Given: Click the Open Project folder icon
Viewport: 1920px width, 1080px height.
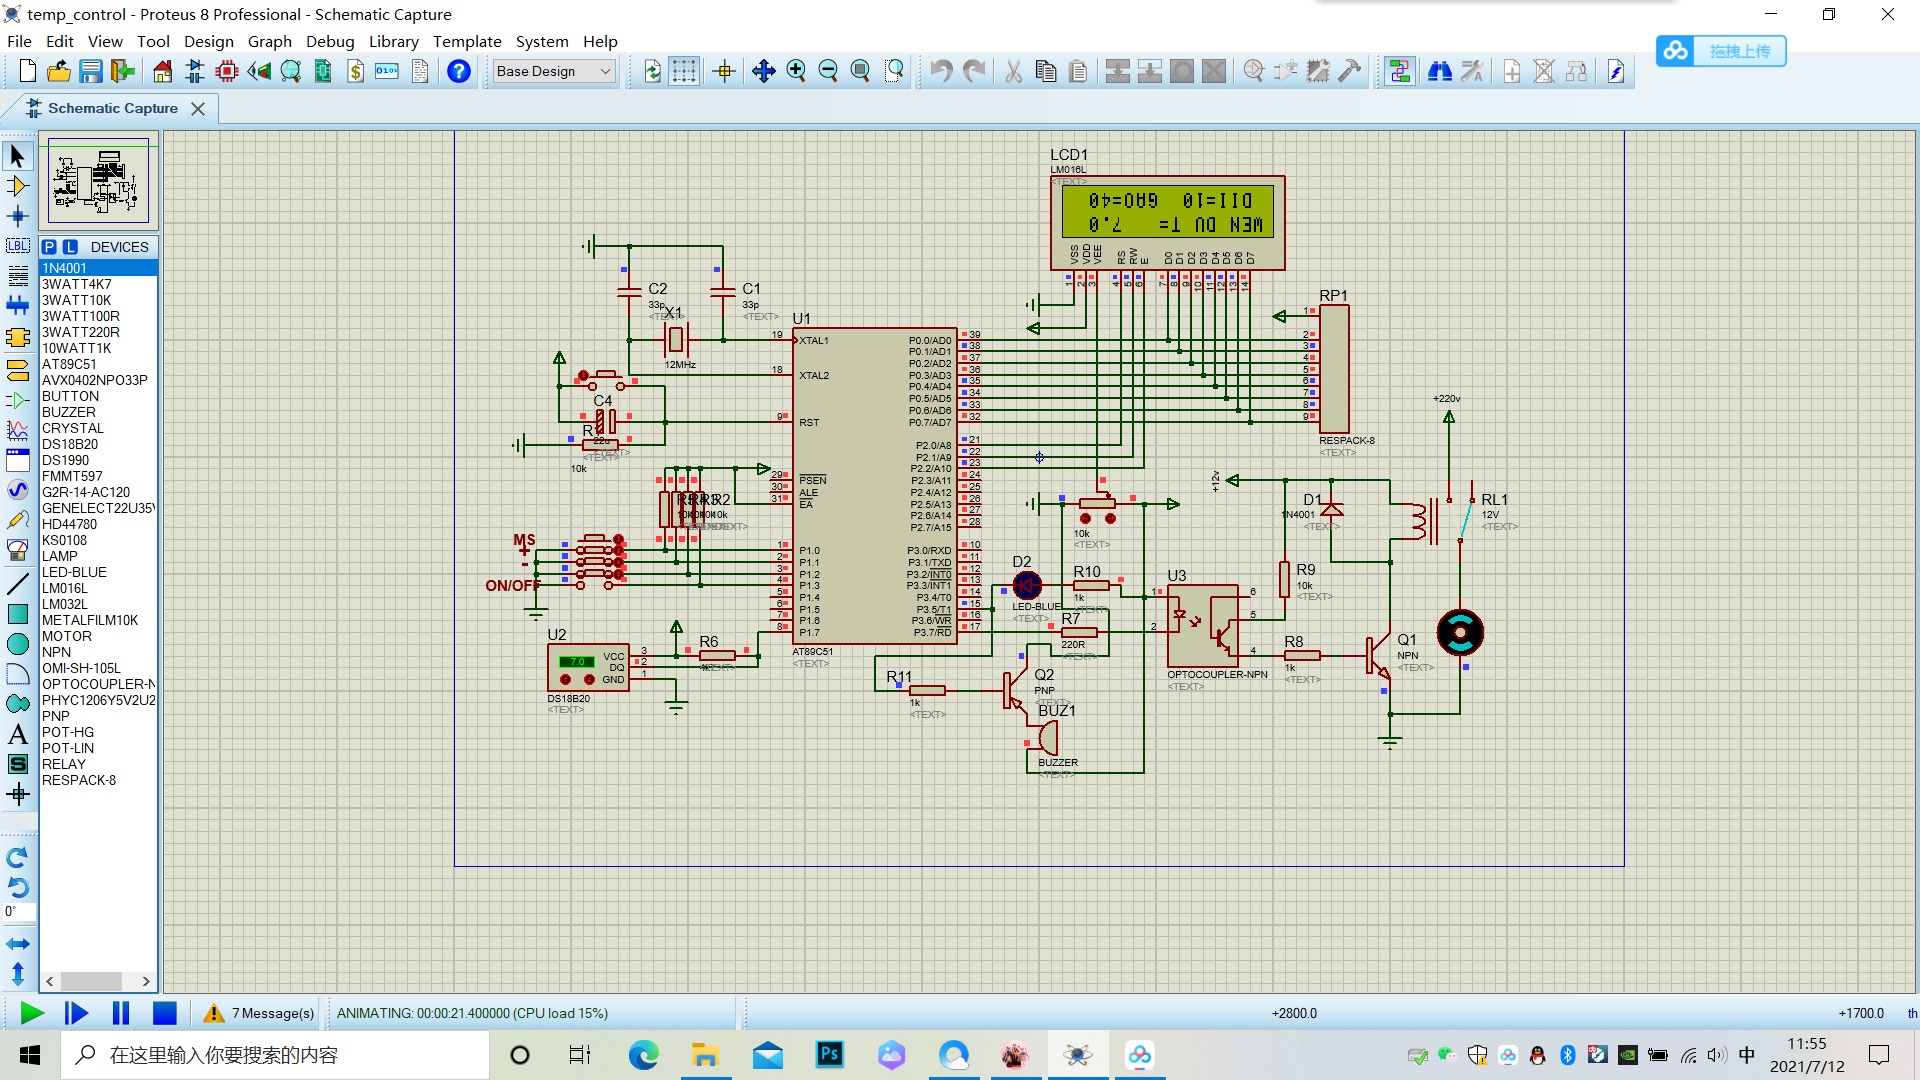Looking at the screenshot, I should pyautogui.click(x=59, y=71).
